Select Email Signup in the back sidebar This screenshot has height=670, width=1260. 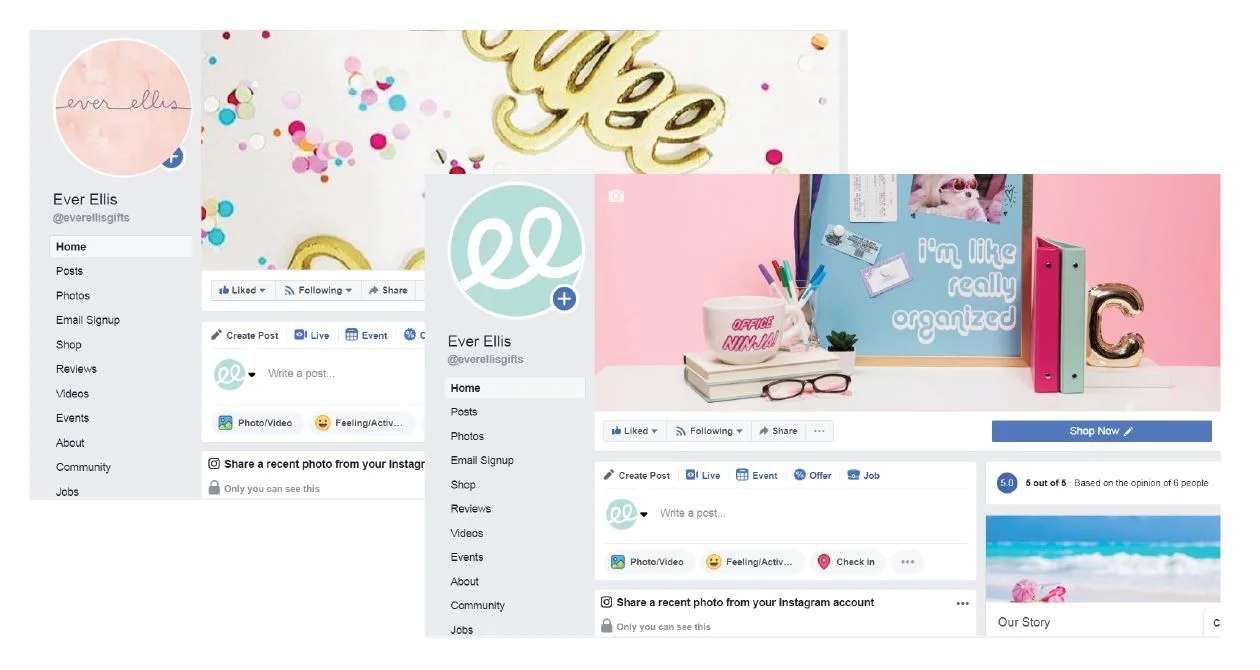(88, 320)
